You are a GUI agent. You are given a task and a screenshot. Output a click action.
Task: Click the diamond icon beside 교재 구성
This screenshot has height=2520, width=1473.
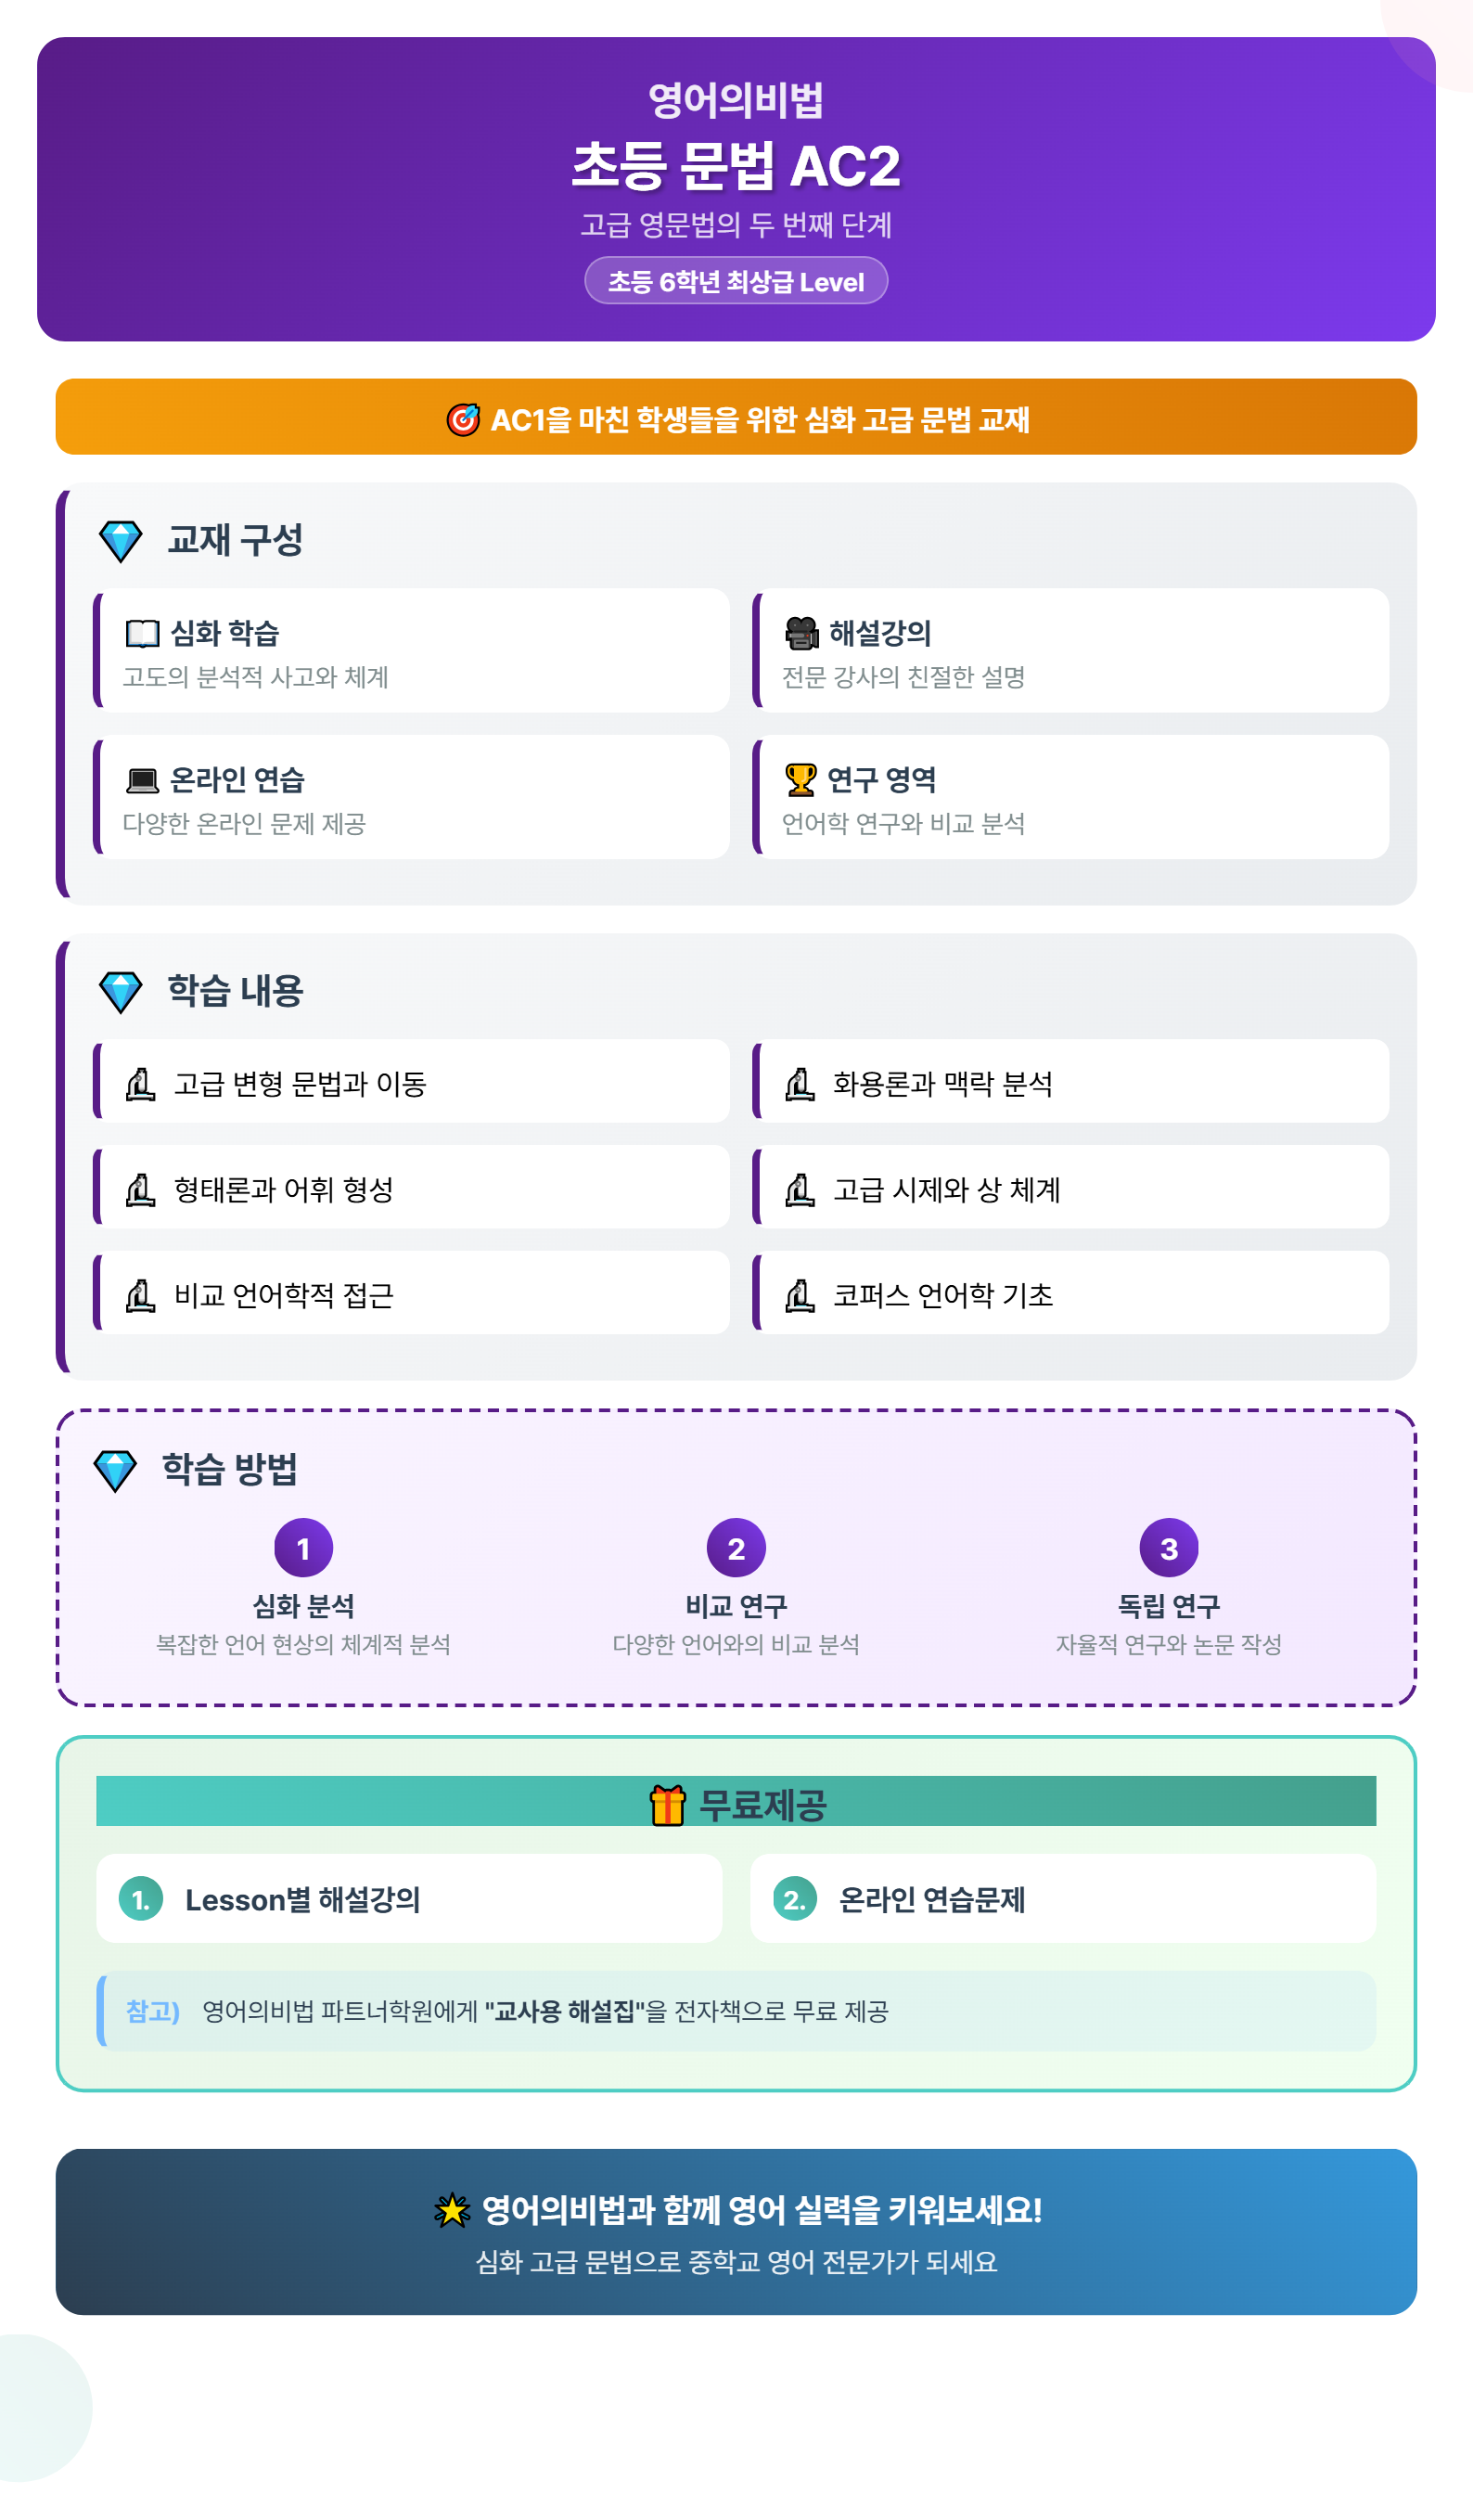click(121, 541)
